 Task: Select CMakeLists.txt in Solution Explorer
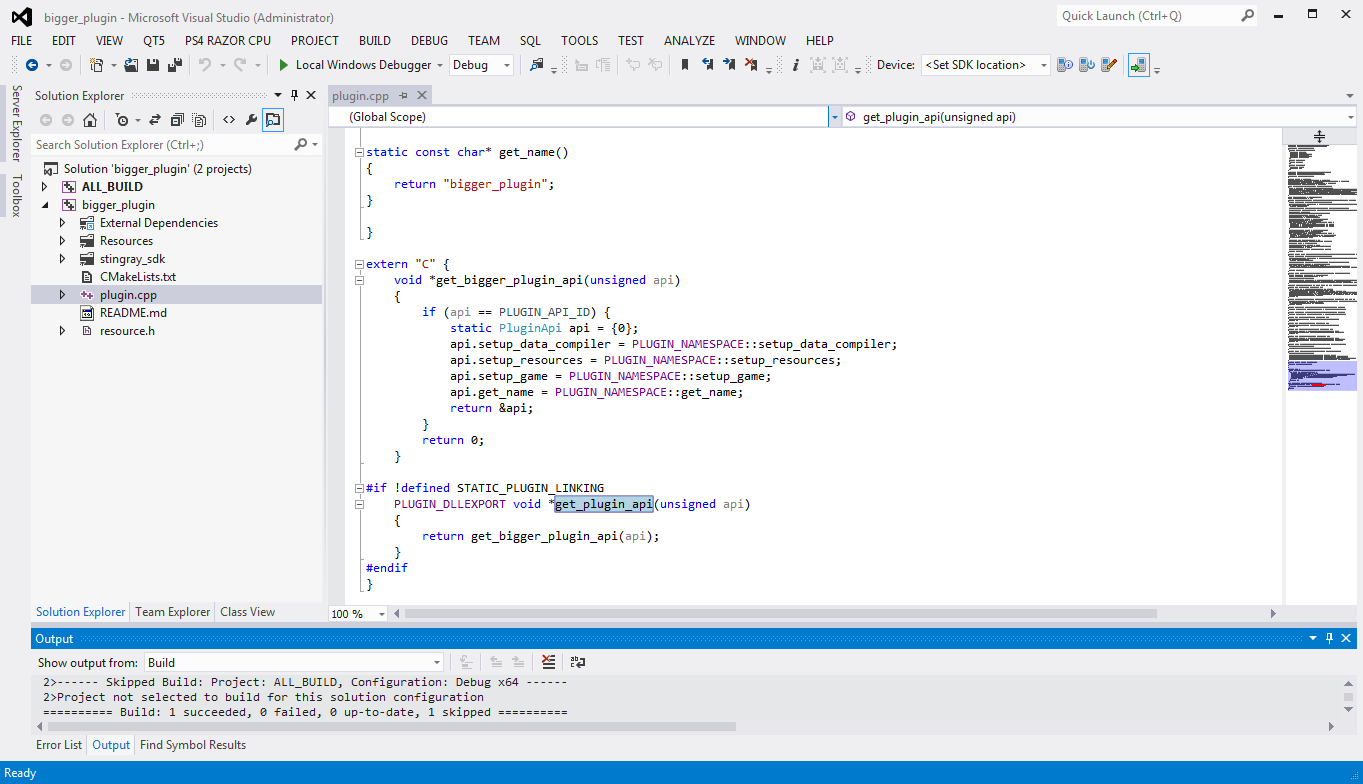click(x=138, y=277)
